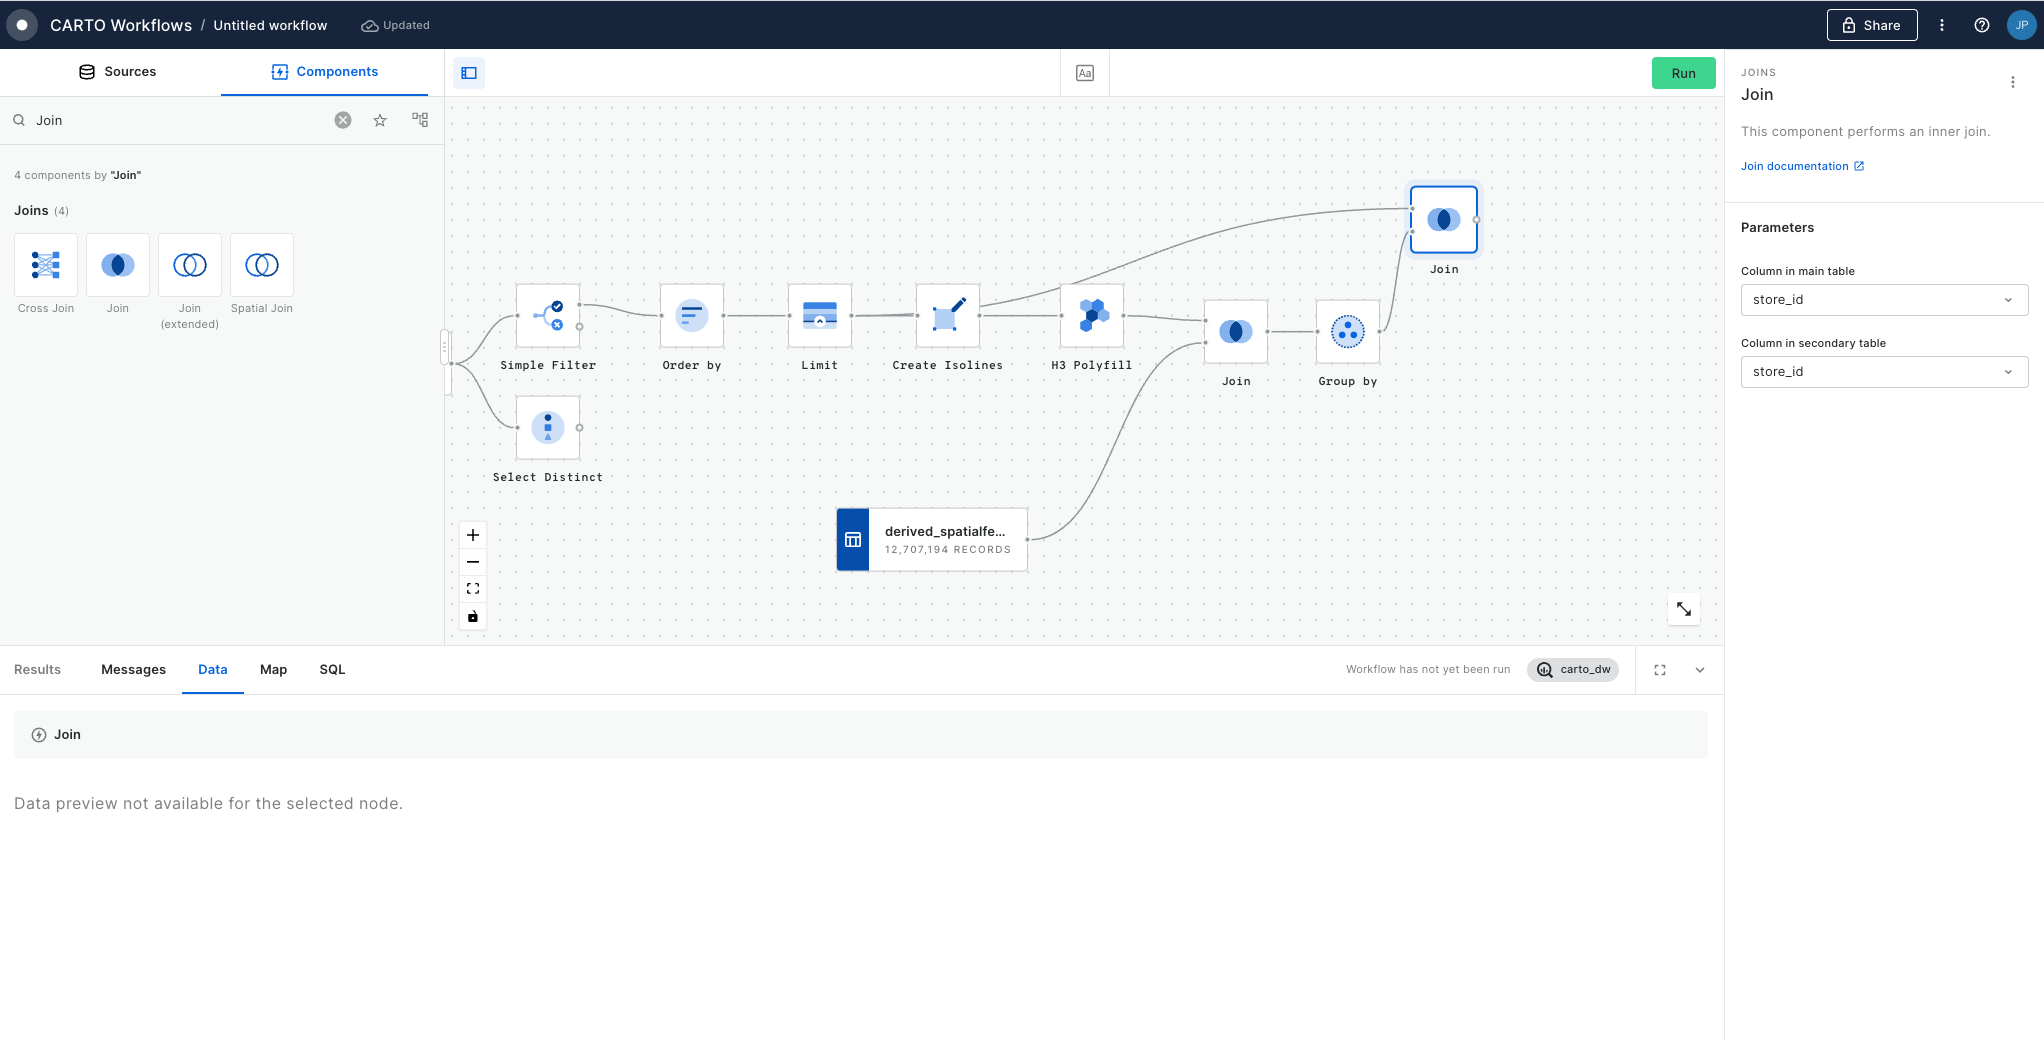The image size is (2044, 1040).
Task: Clear the Join search text
Action: (343, 120)
